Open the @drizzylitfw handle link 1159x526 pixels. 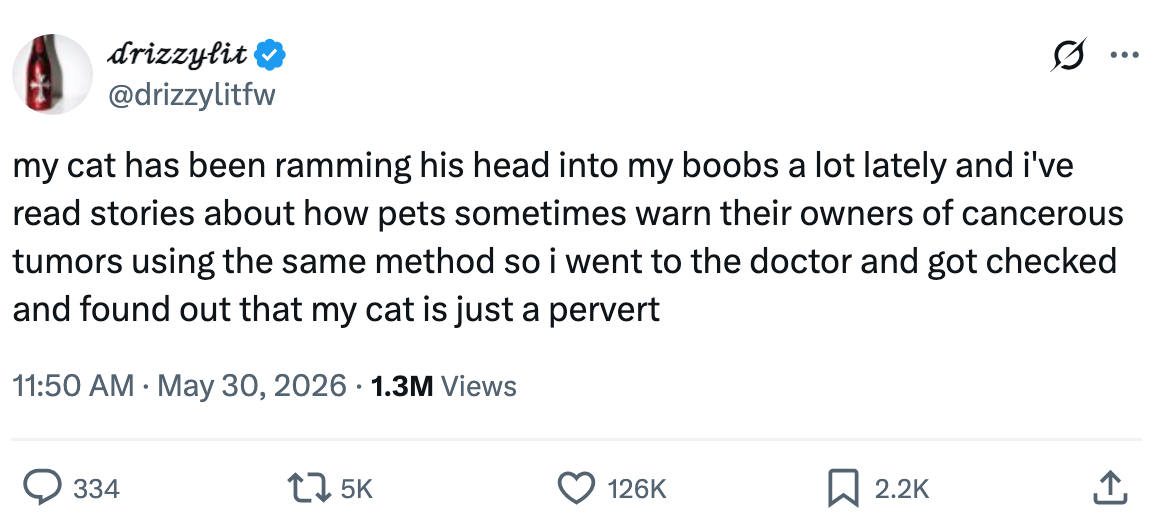191,96
